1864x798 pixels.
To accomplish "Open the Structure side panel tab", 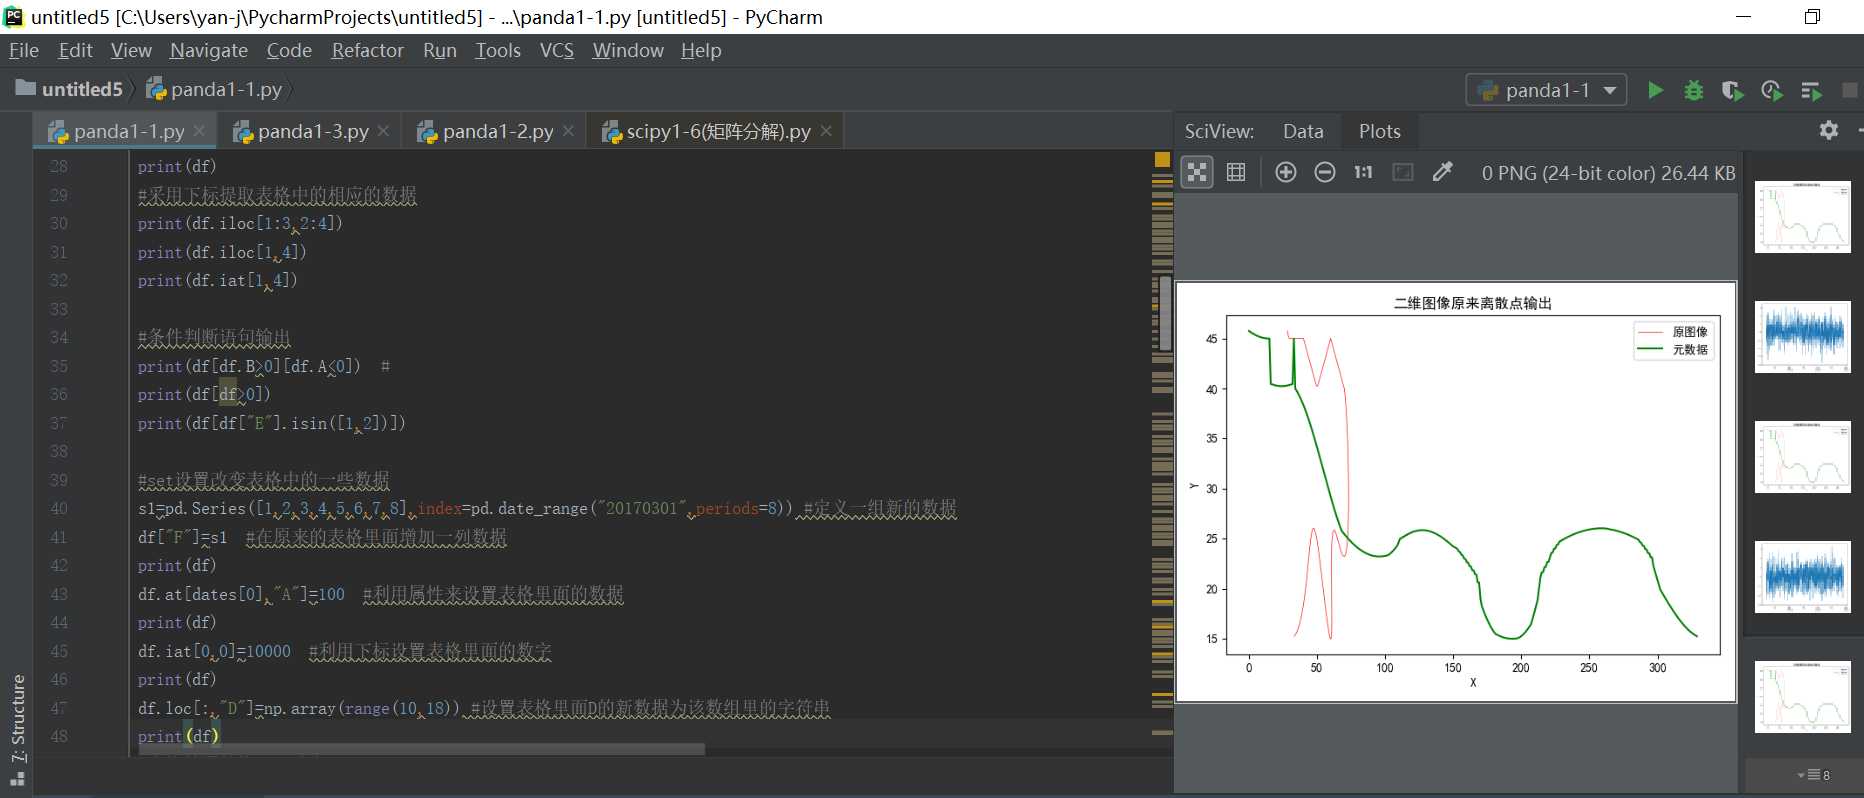I will coord(17,717).
